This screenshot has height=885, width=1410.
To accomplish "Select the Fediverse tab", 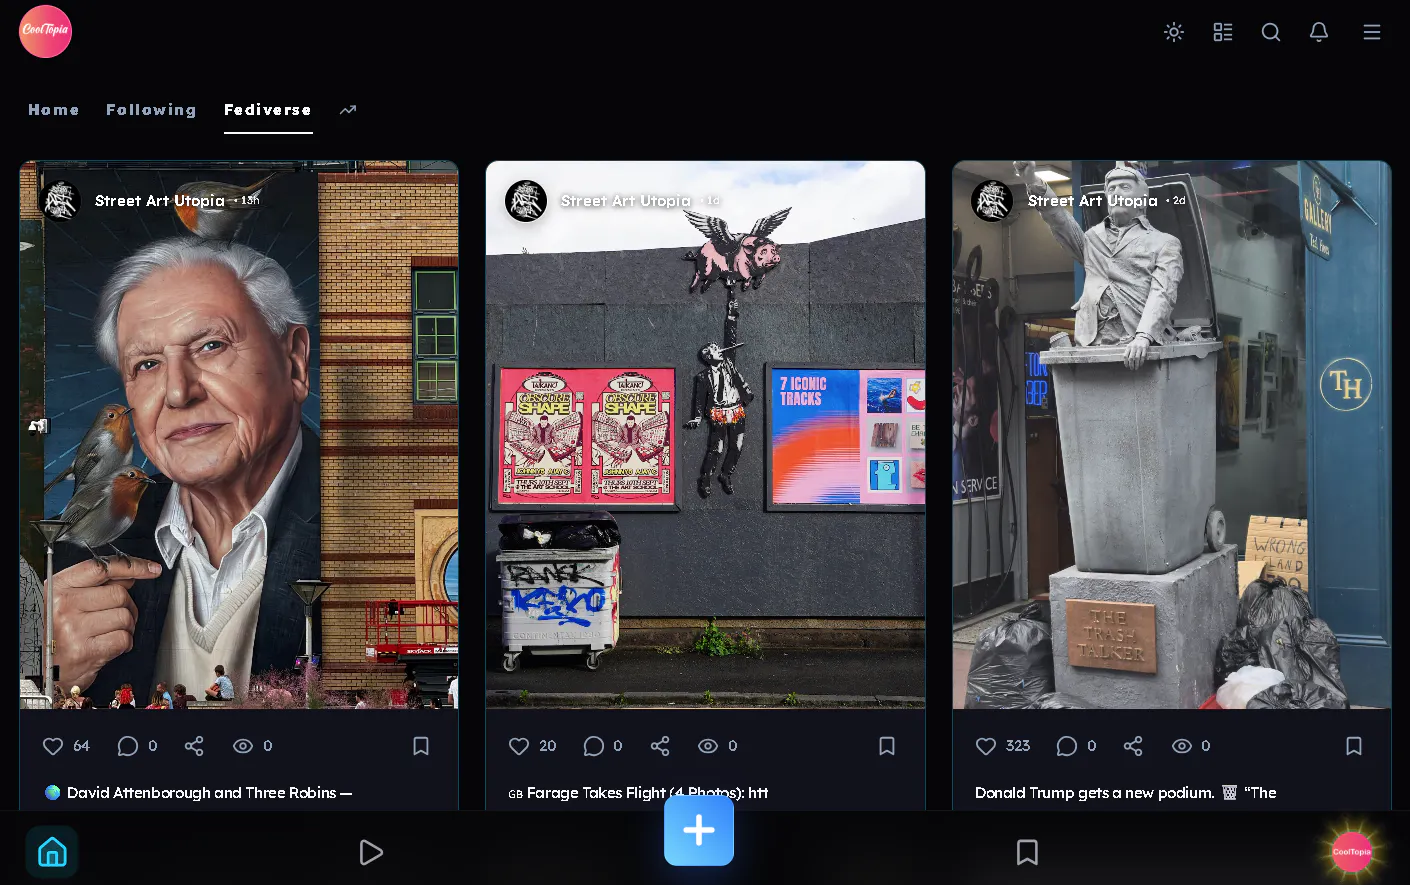I will pos(268,110).
